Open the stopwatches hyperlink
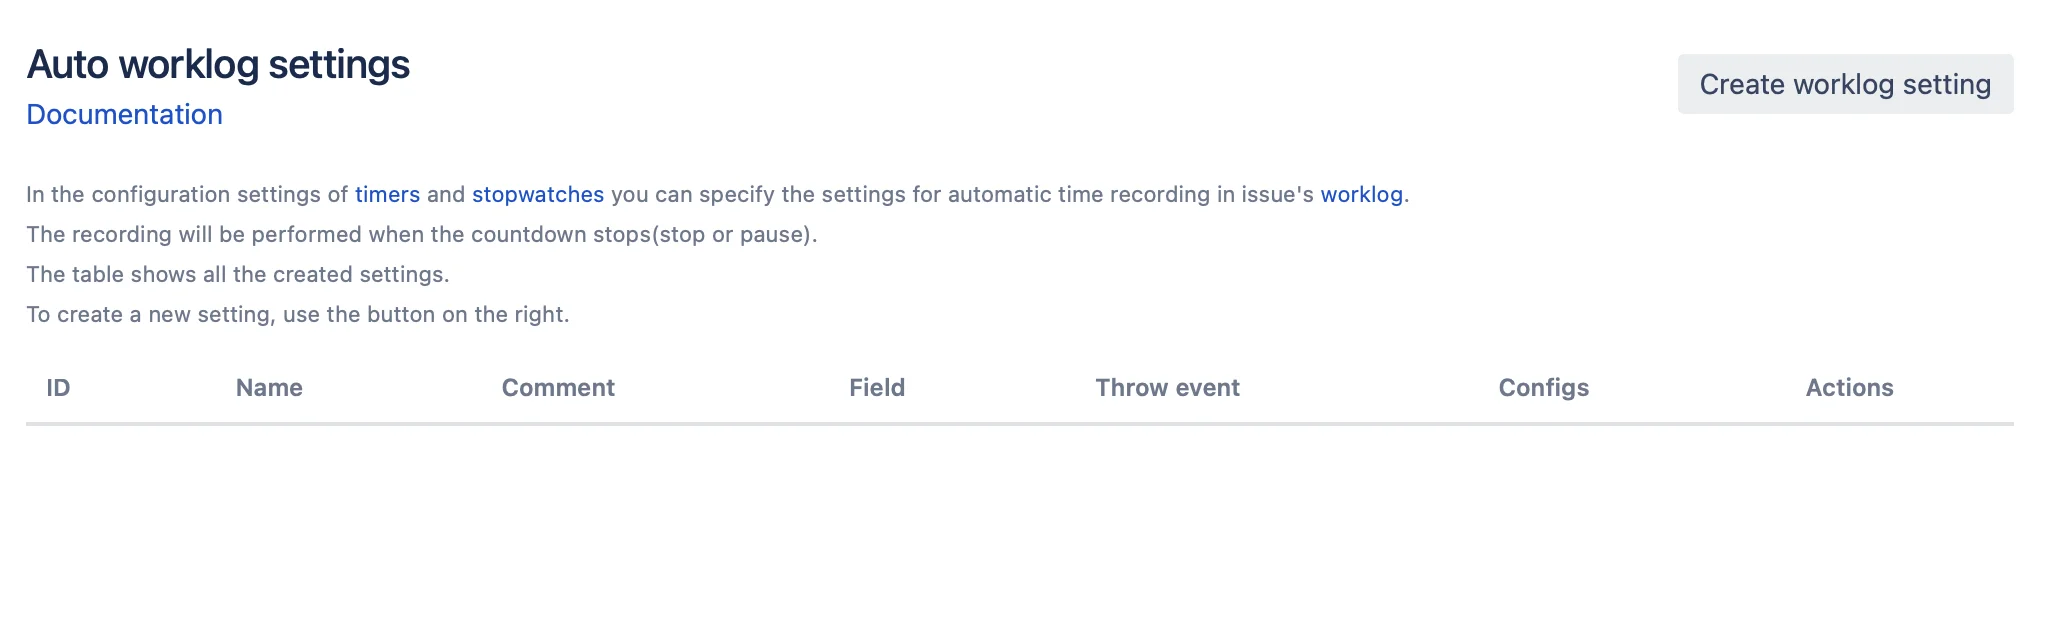 pos(538,194)
